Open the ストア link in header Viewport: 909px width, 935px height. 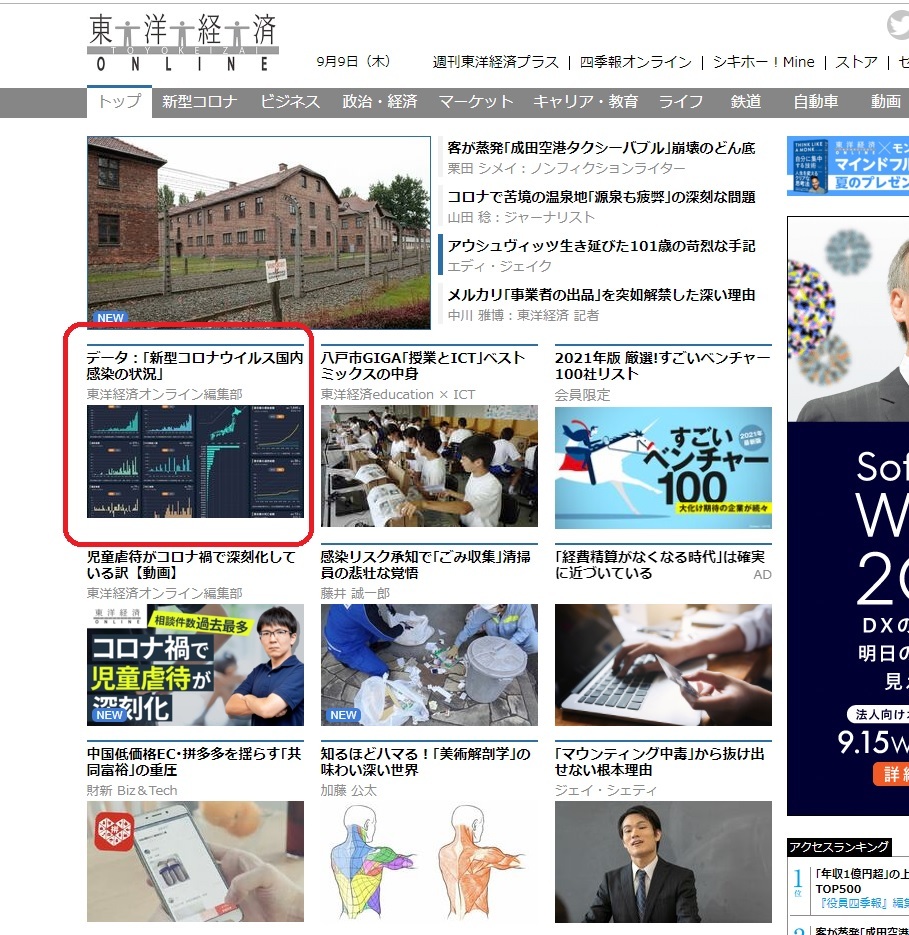[x=857, y=62]
